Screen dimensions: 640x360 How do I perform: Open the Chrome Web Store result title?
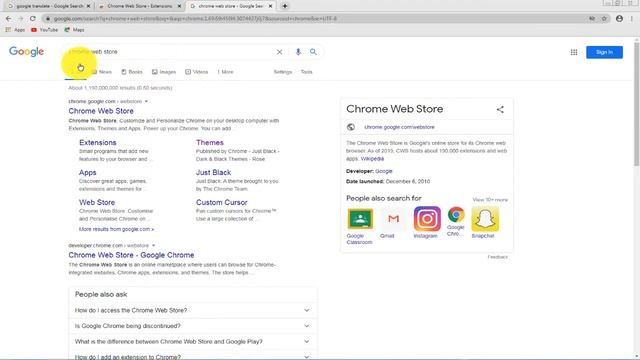click(x=101, y=111)
